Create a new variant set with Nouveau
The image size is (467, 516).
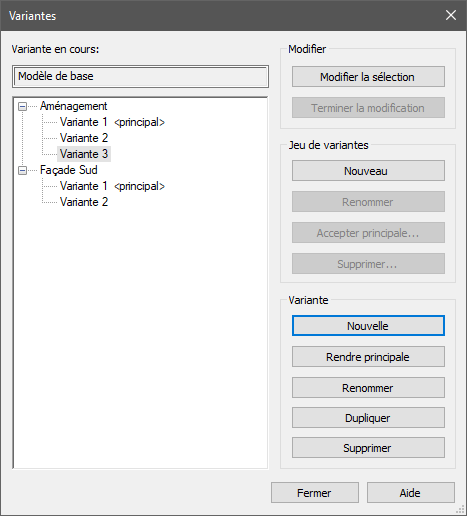click(368, 171)
